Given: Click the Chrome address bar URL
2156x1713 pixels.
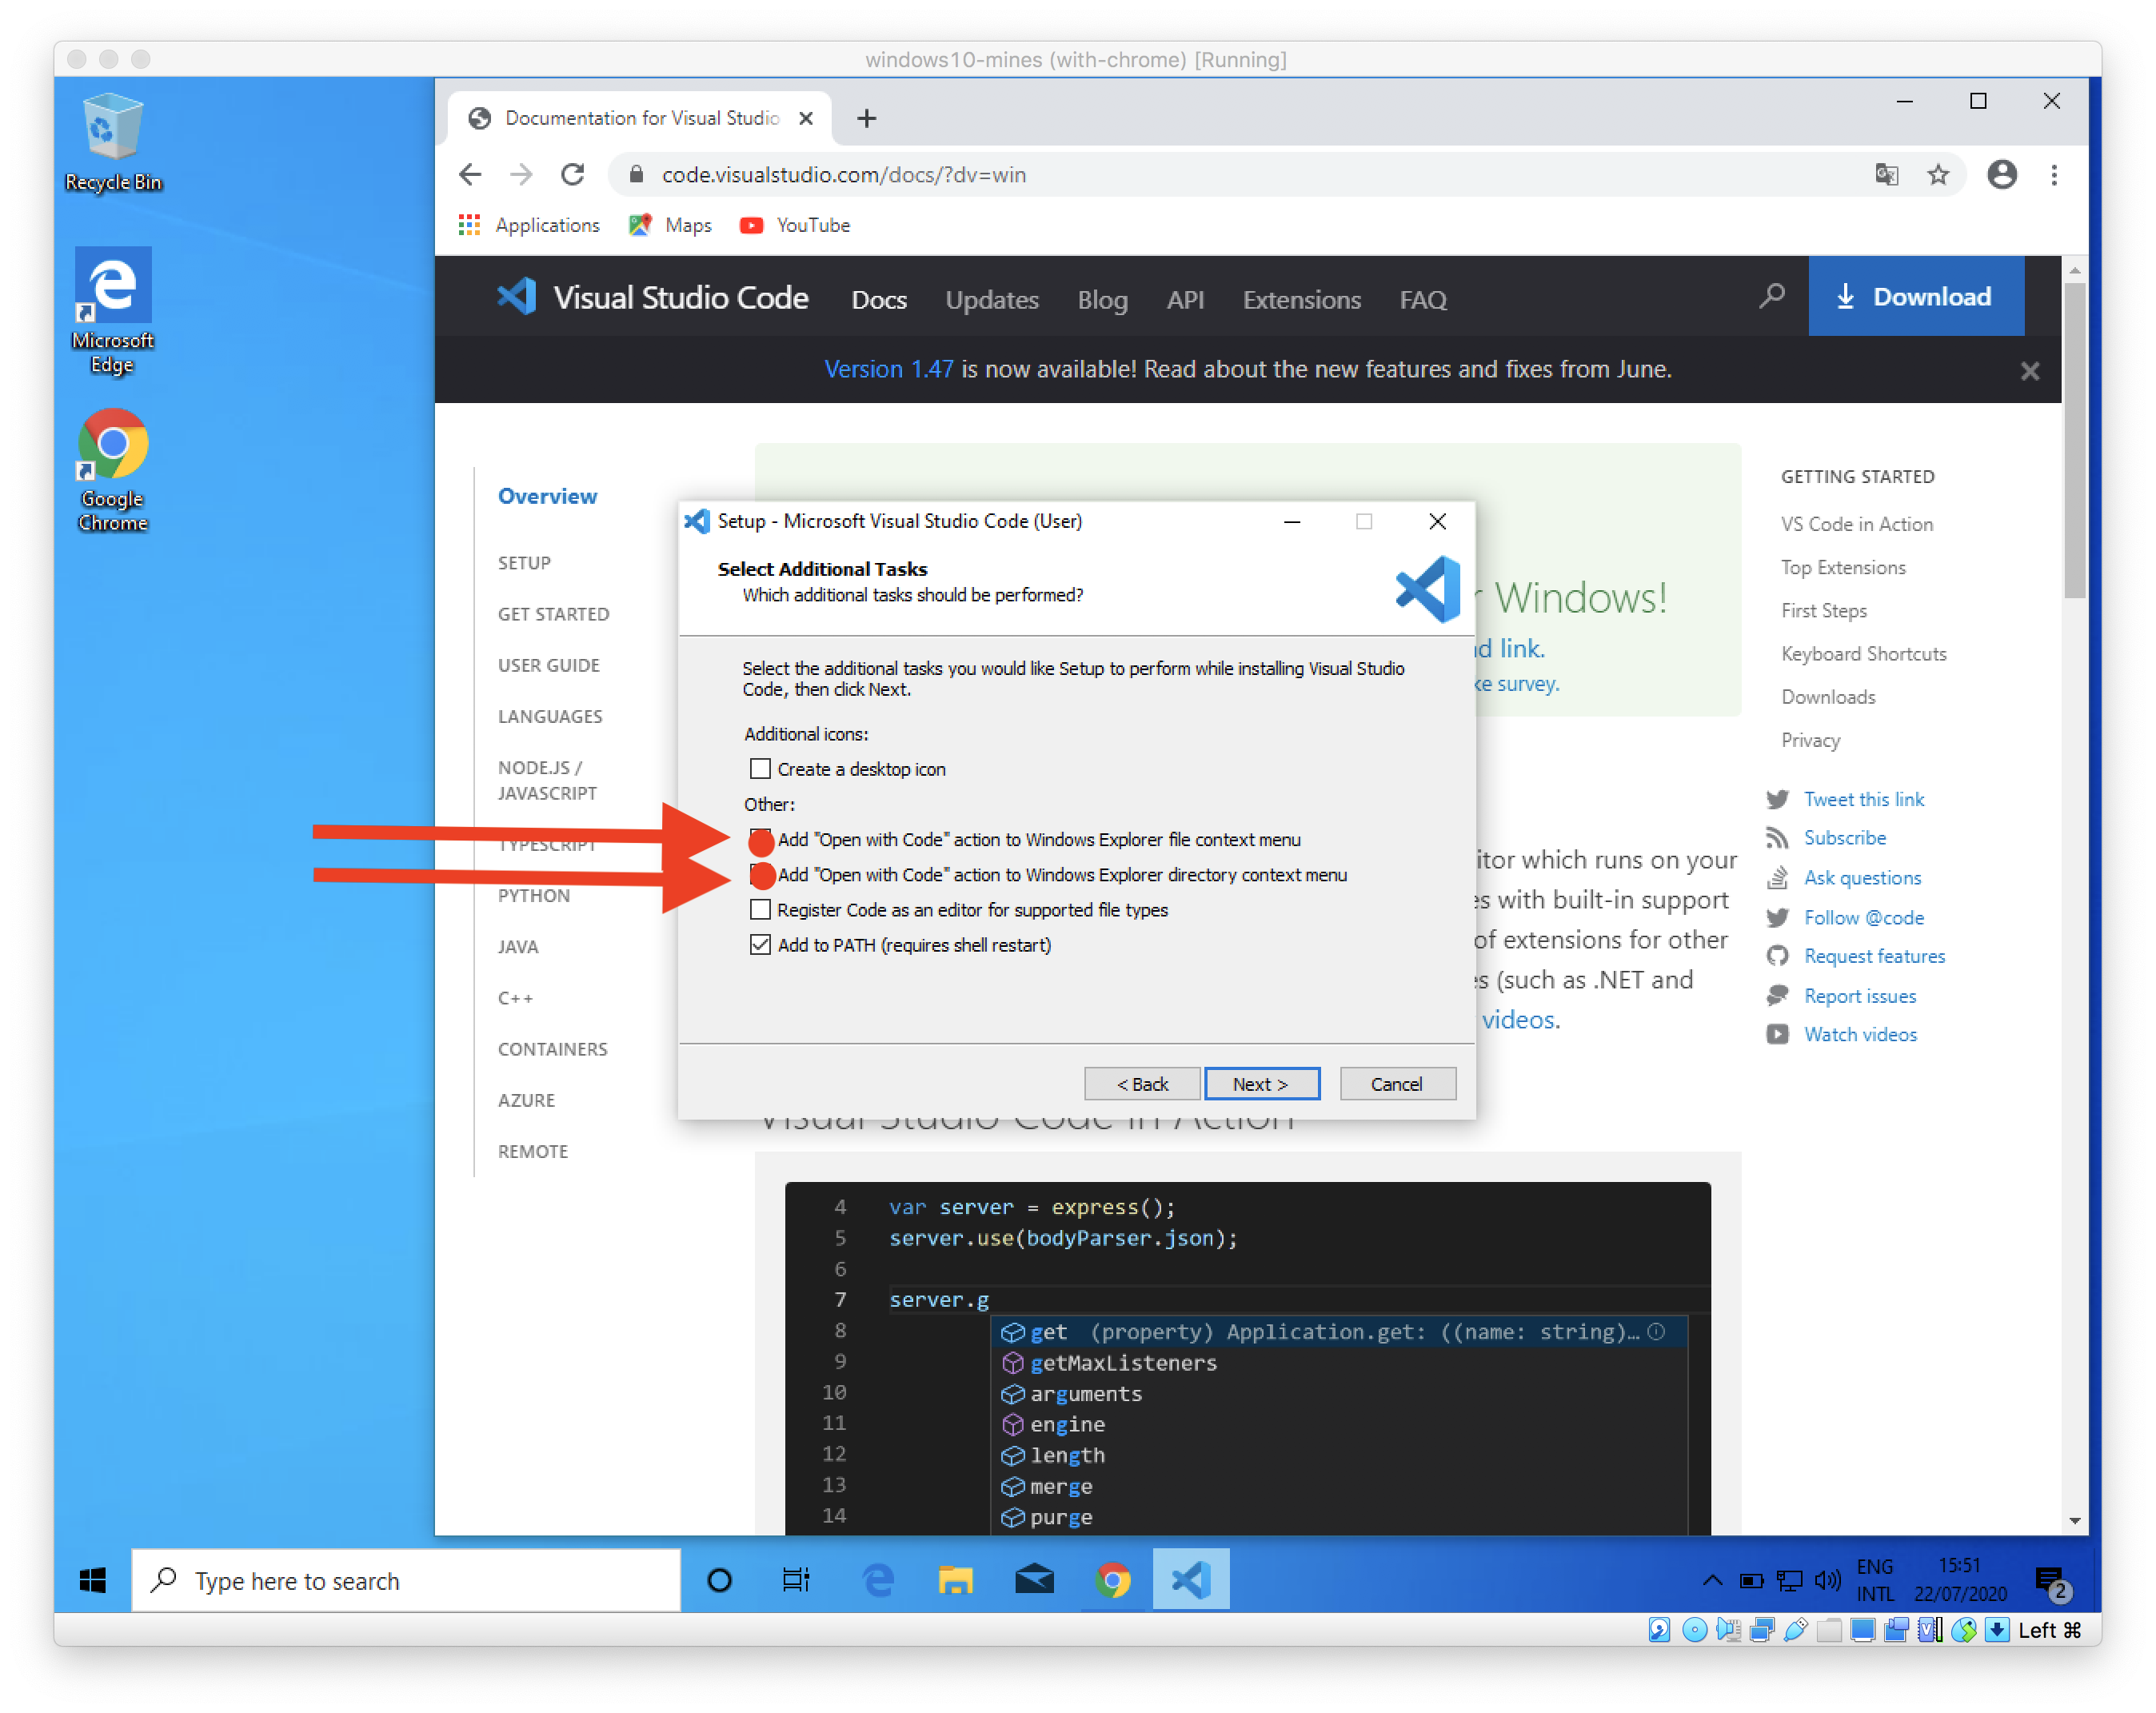Looking at the screenshot, I should pos(843,175).
